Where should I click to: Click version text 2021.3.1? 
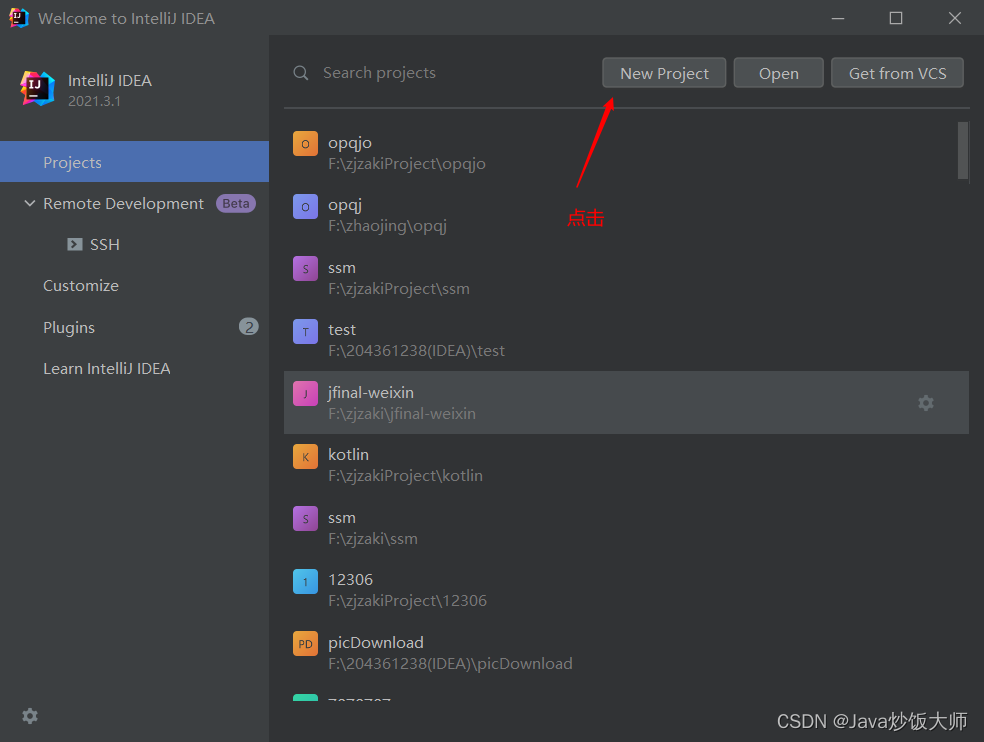[x=94, y=101]
